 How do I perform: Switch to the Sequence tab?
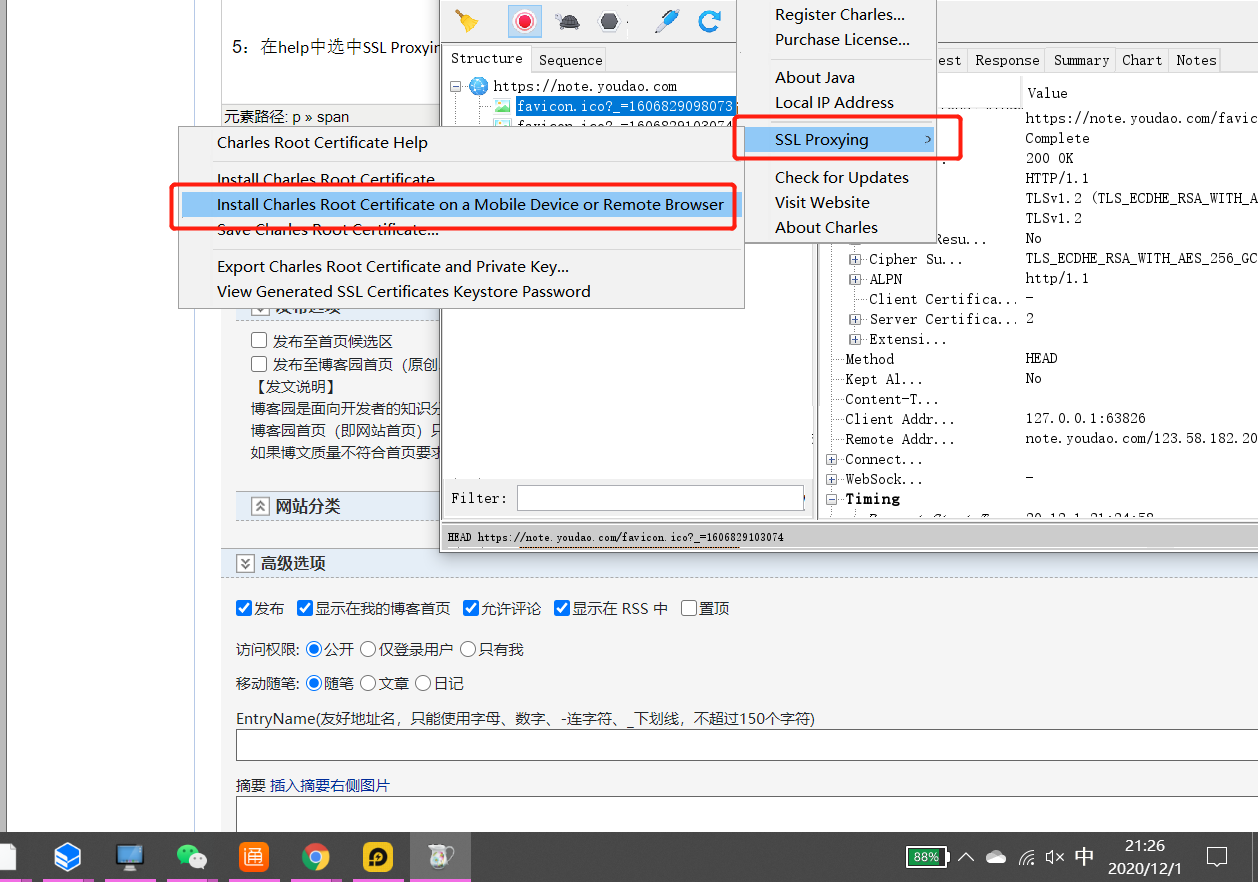[x=570, y=60]
